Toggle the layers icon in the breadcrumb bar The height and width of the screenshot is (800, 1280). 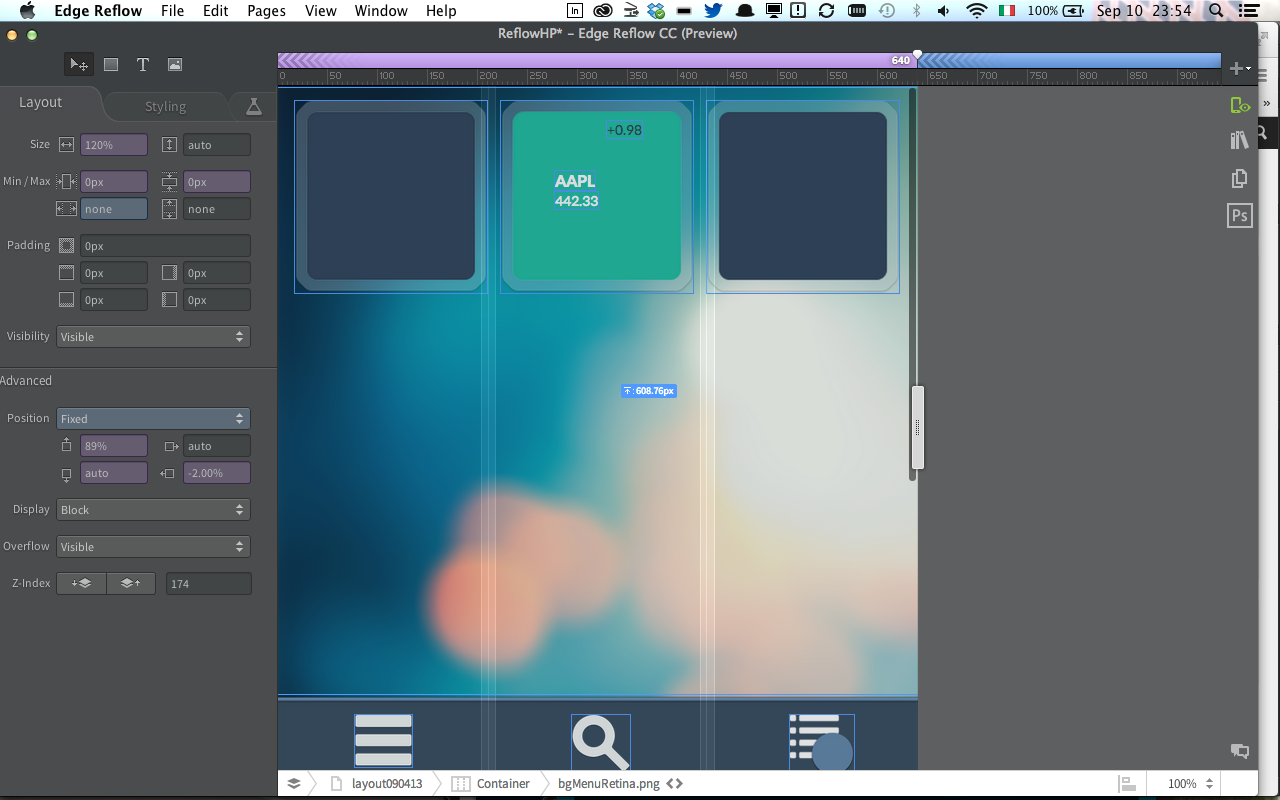(x=294, y=783)
